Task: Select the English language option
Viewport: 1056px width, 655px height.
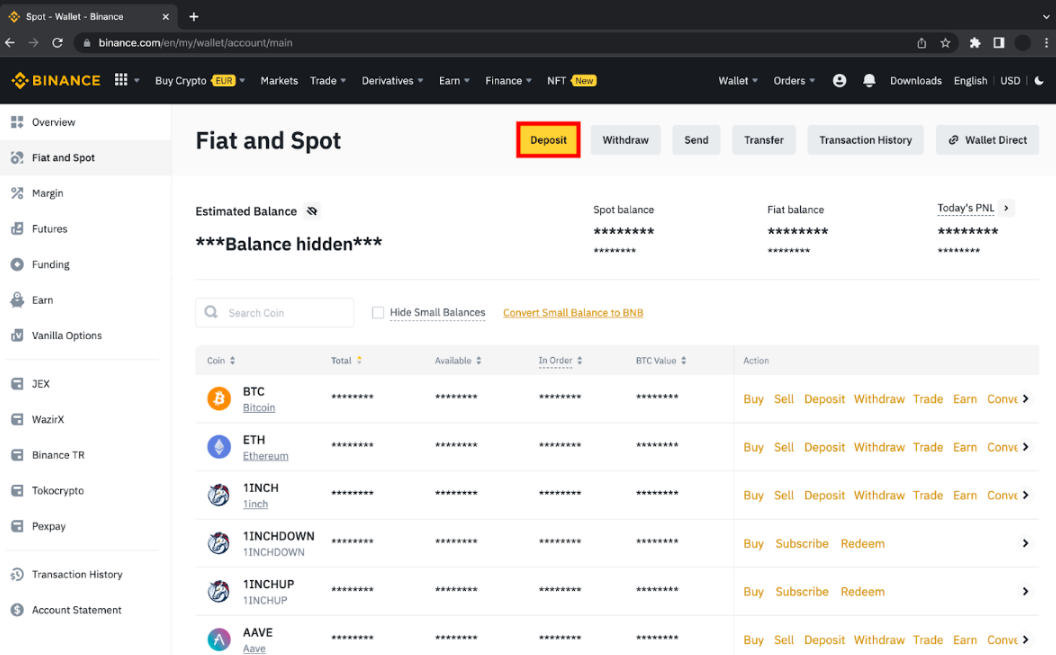Action: pyautogui.click(x=970, y=81)
